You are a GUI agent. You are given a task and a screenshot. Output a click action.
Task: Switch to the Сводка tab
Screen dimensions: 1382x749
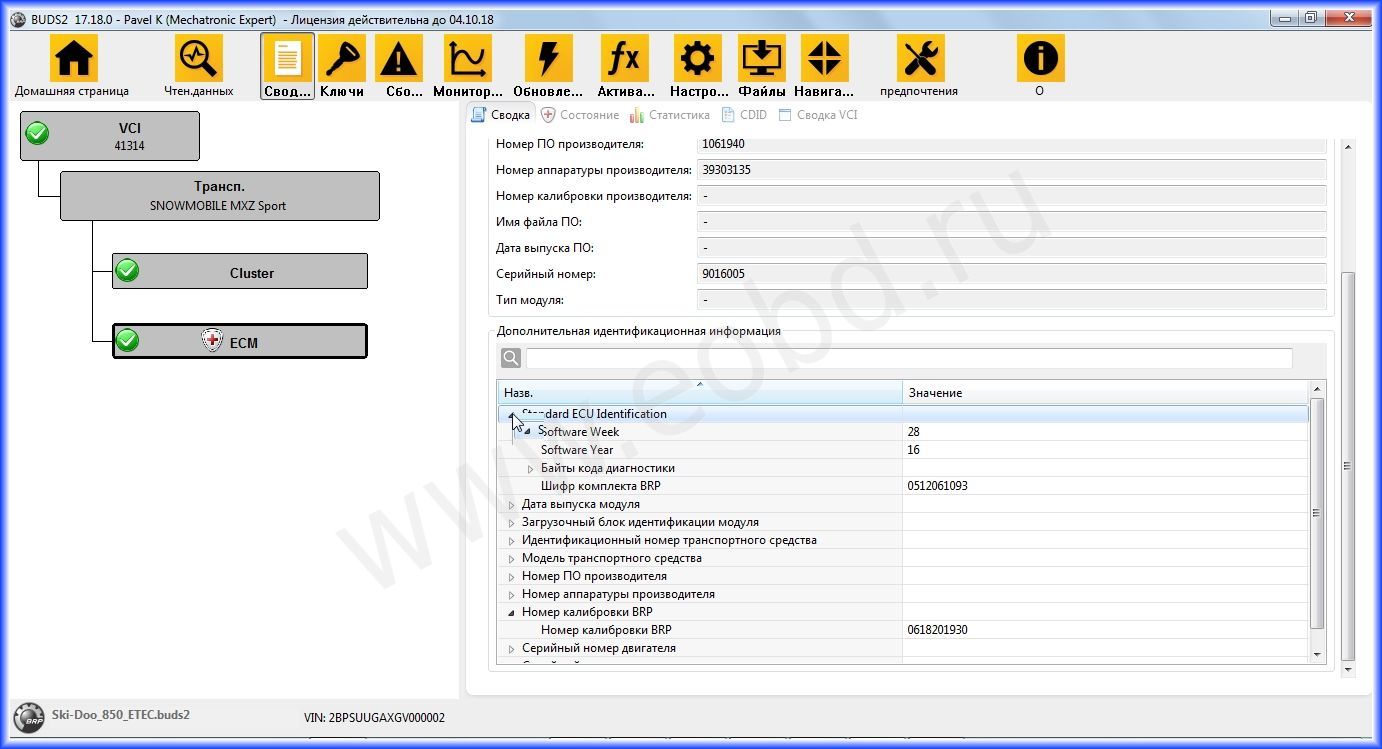tap(501, 115)
